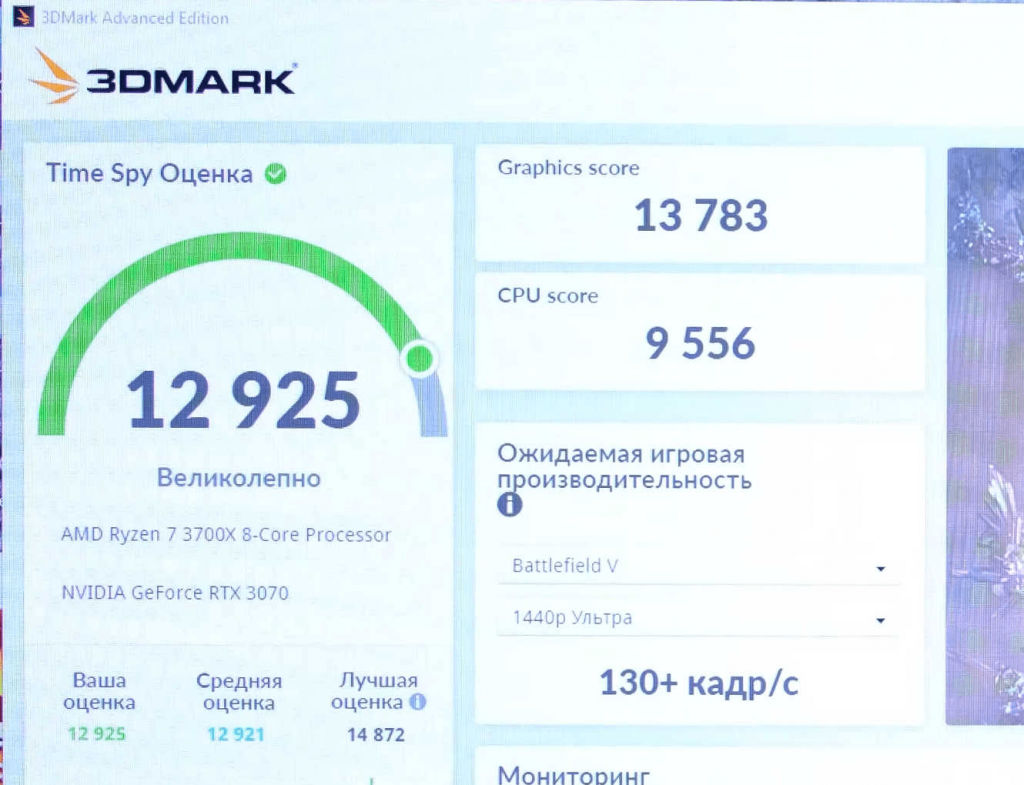Click the green gauge marker dot
Image resolution: width=1024 pixels, height=785 pixels.
coord(419,359)
